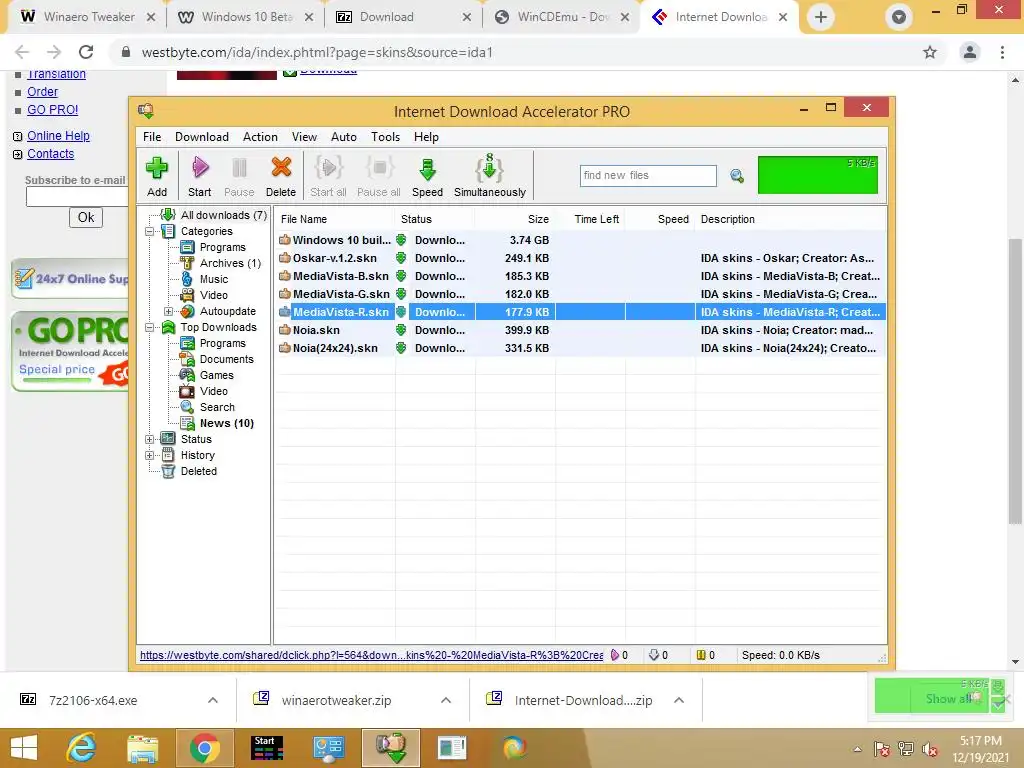The height and width of the screenshot is (768, 1024).
Task: Select the Noia.skn download row
Action: pyautogui.click(x=580, y=330)
